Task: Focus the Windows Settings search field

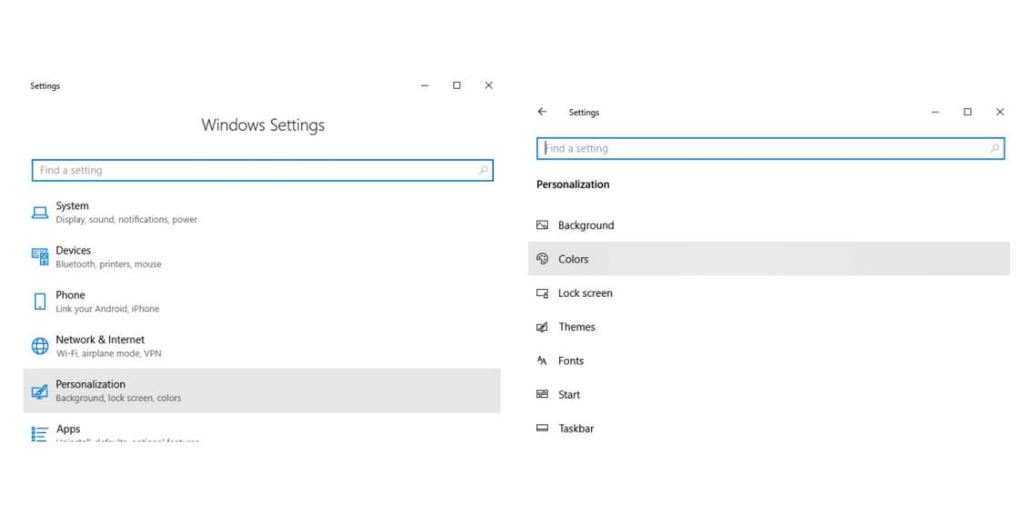Action: [x=250, y=171]
